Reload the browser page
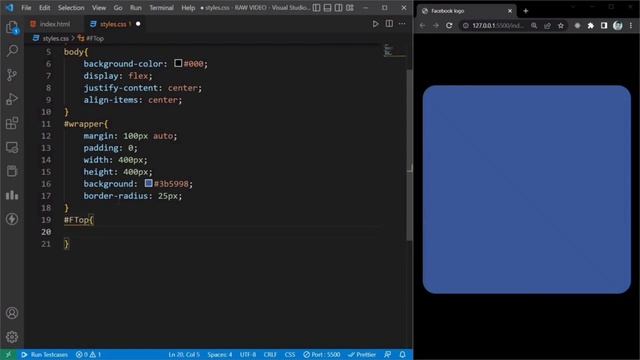The image size is (640, 360). click(449, 25)
